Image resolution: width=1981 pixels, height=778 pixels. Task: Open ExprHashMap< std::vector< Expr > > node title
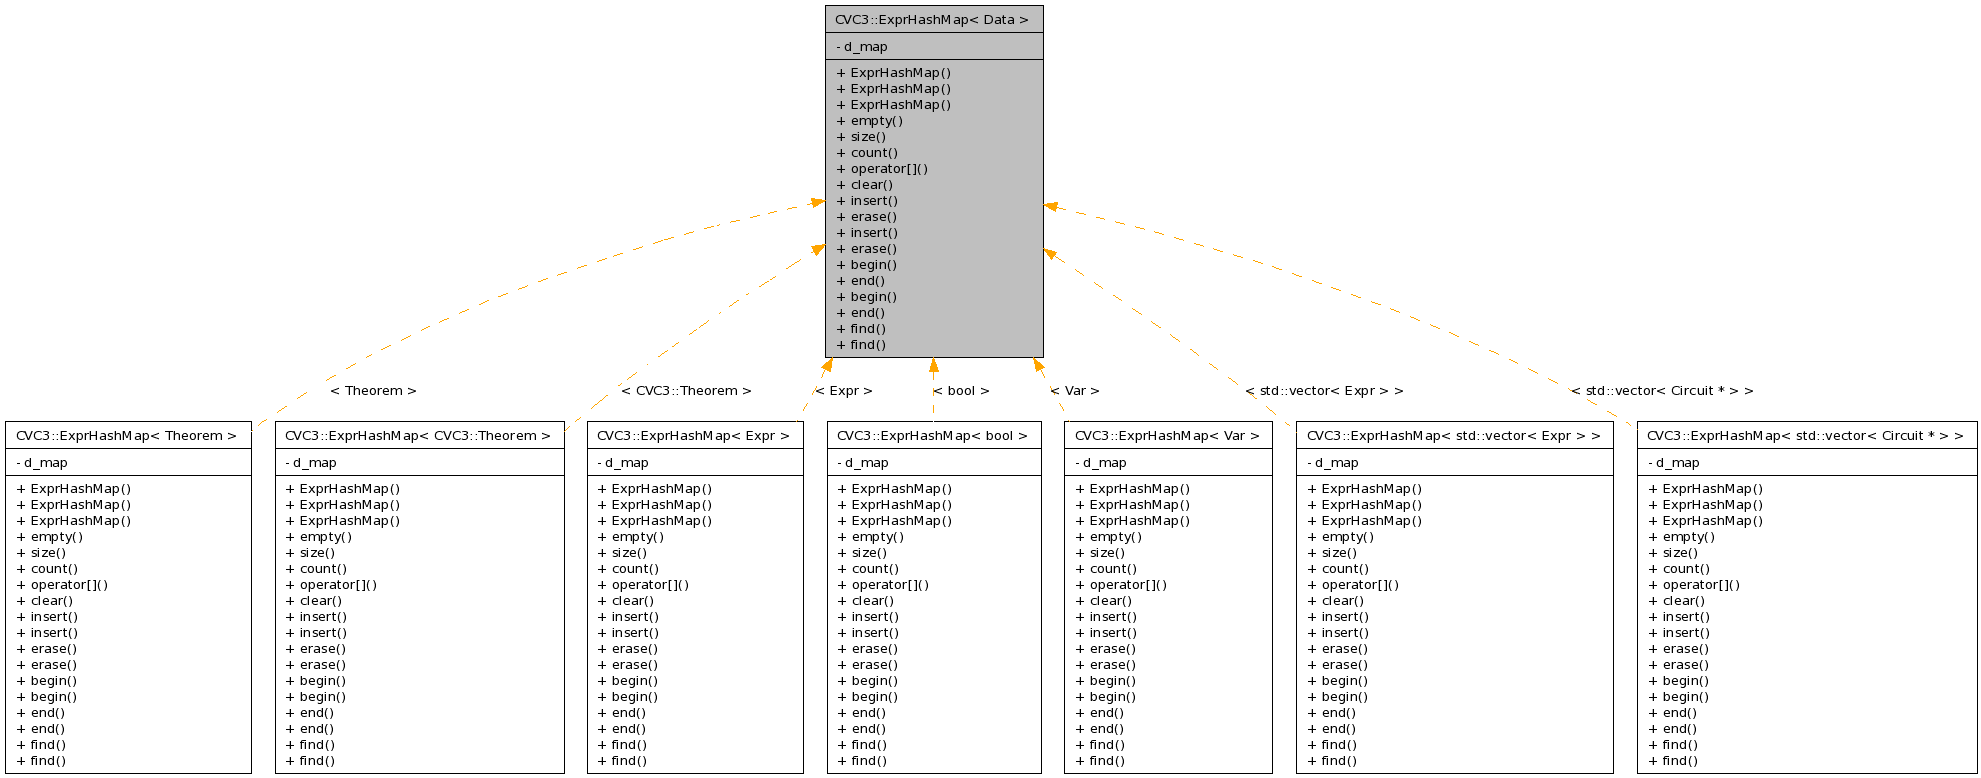pos(1454,436)
